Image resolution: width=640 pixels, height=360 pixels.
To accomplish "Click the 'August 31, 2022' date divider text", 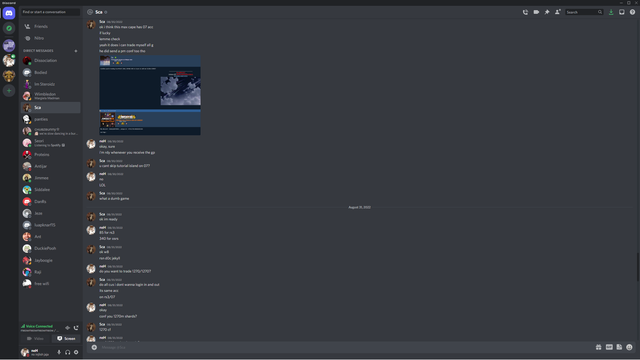I will pos(360,207).
